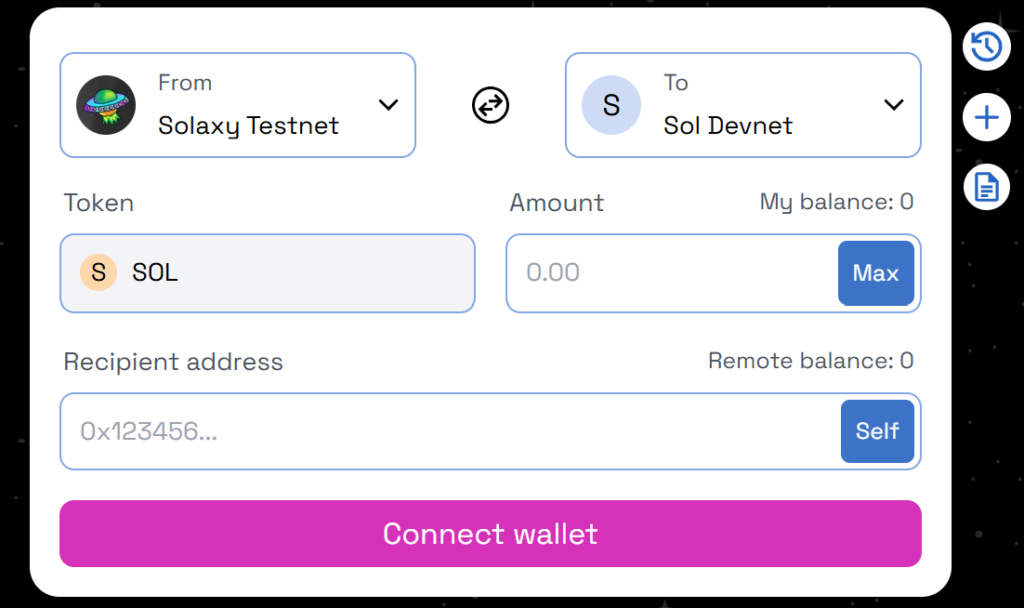Swap the From and To networks
Screen dimensions: 1024x608
coord(490,105)
